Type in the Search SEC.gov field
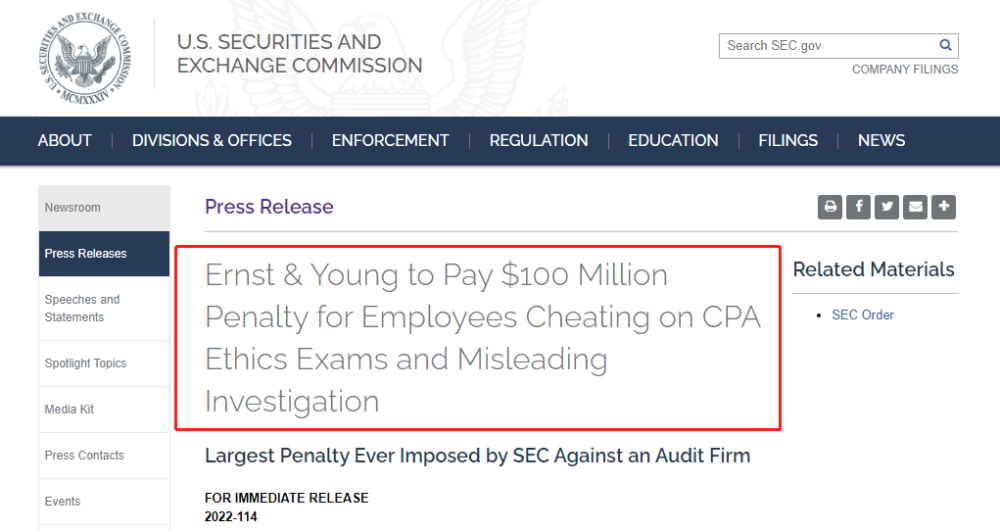Screen dimensions: 1000x531 coord(825,46)
